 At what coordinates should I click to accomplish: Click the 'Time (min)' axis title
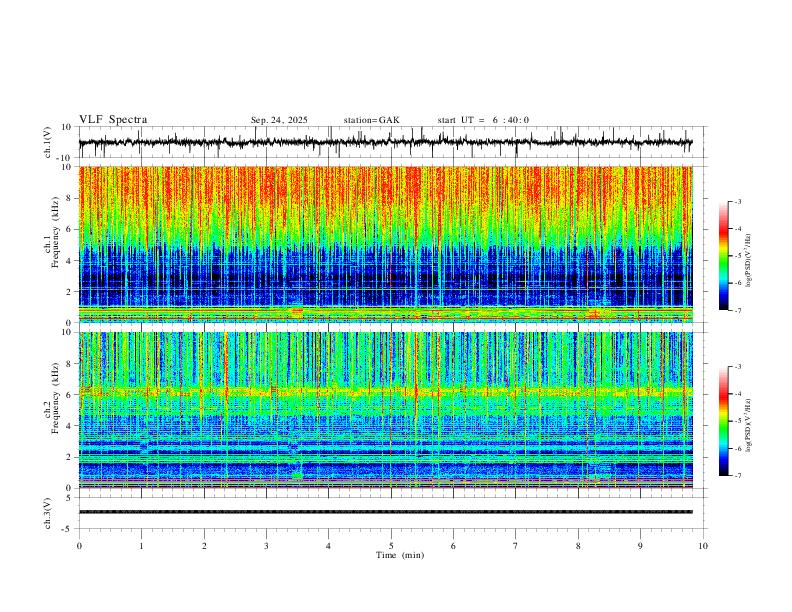point(400,555)
